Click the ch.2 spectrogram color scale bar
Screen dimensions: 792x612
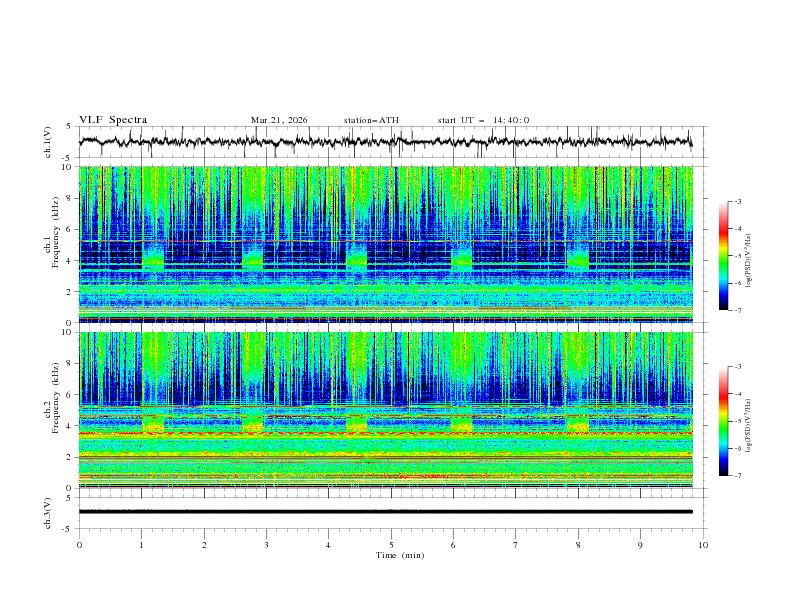point(723,421)
